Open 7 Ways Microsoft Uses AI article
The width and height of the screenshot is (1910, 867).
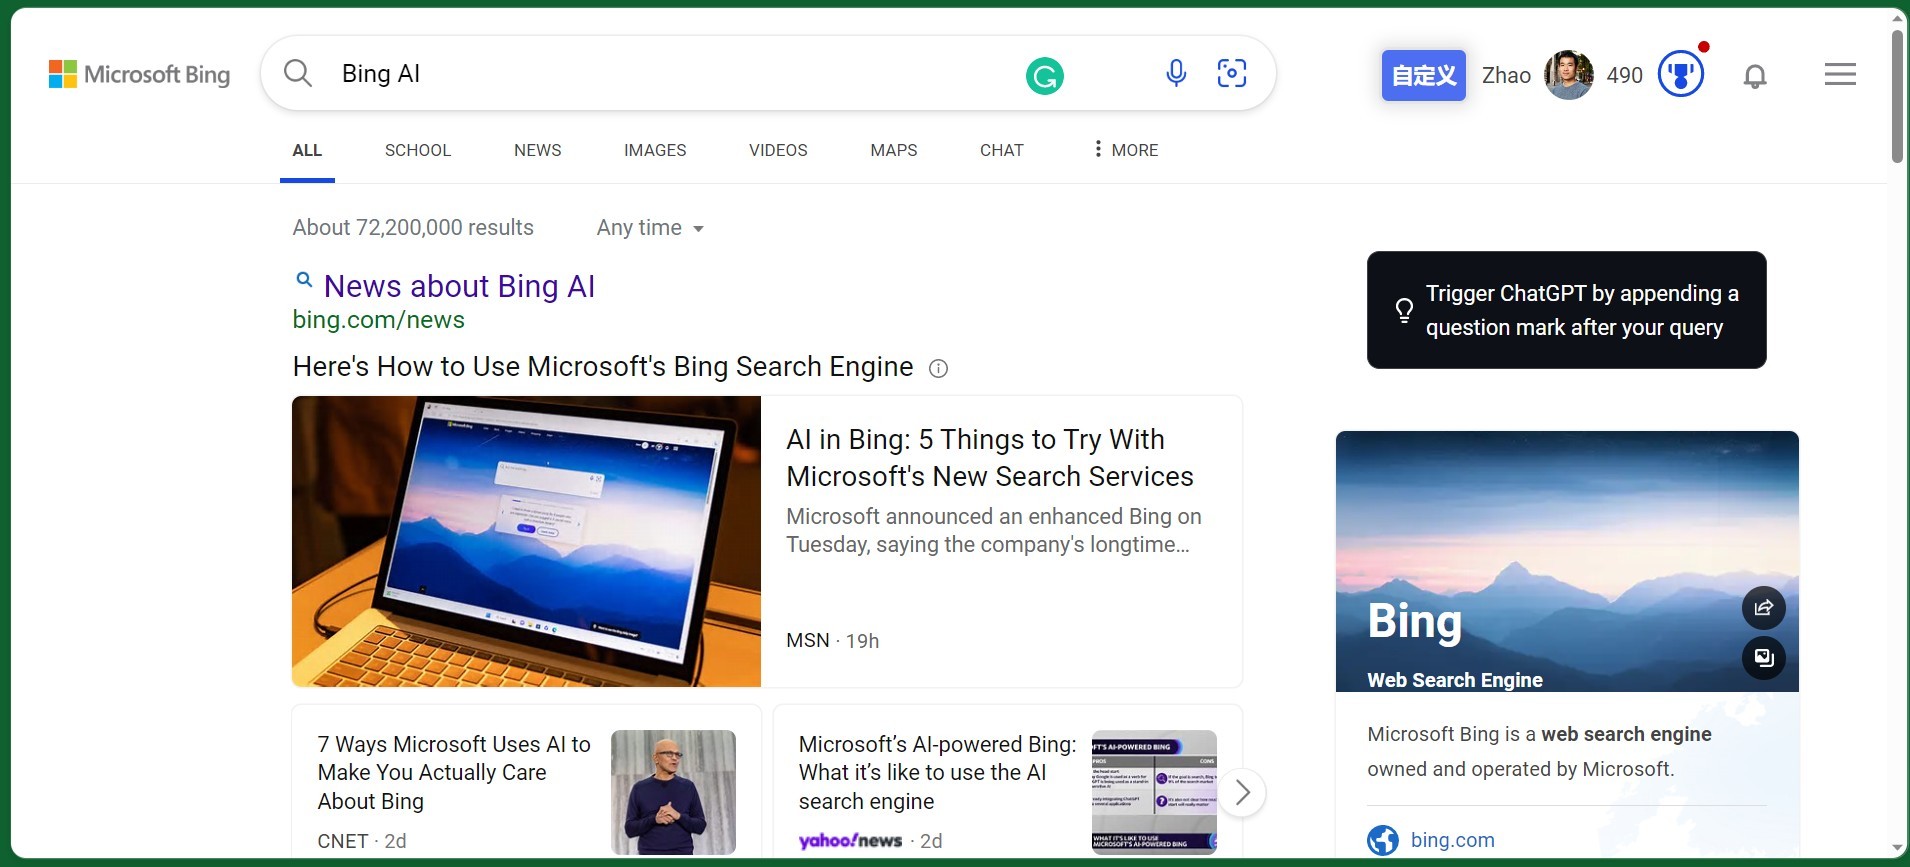(x=454, y=773)
